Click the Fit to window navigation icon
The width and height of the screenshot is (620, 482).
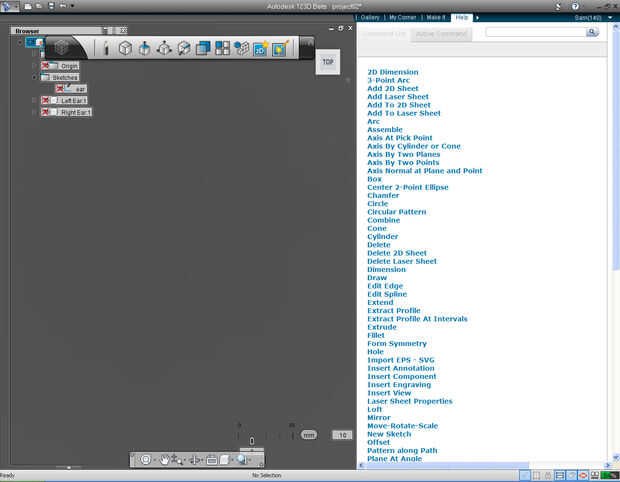(212, 460)
